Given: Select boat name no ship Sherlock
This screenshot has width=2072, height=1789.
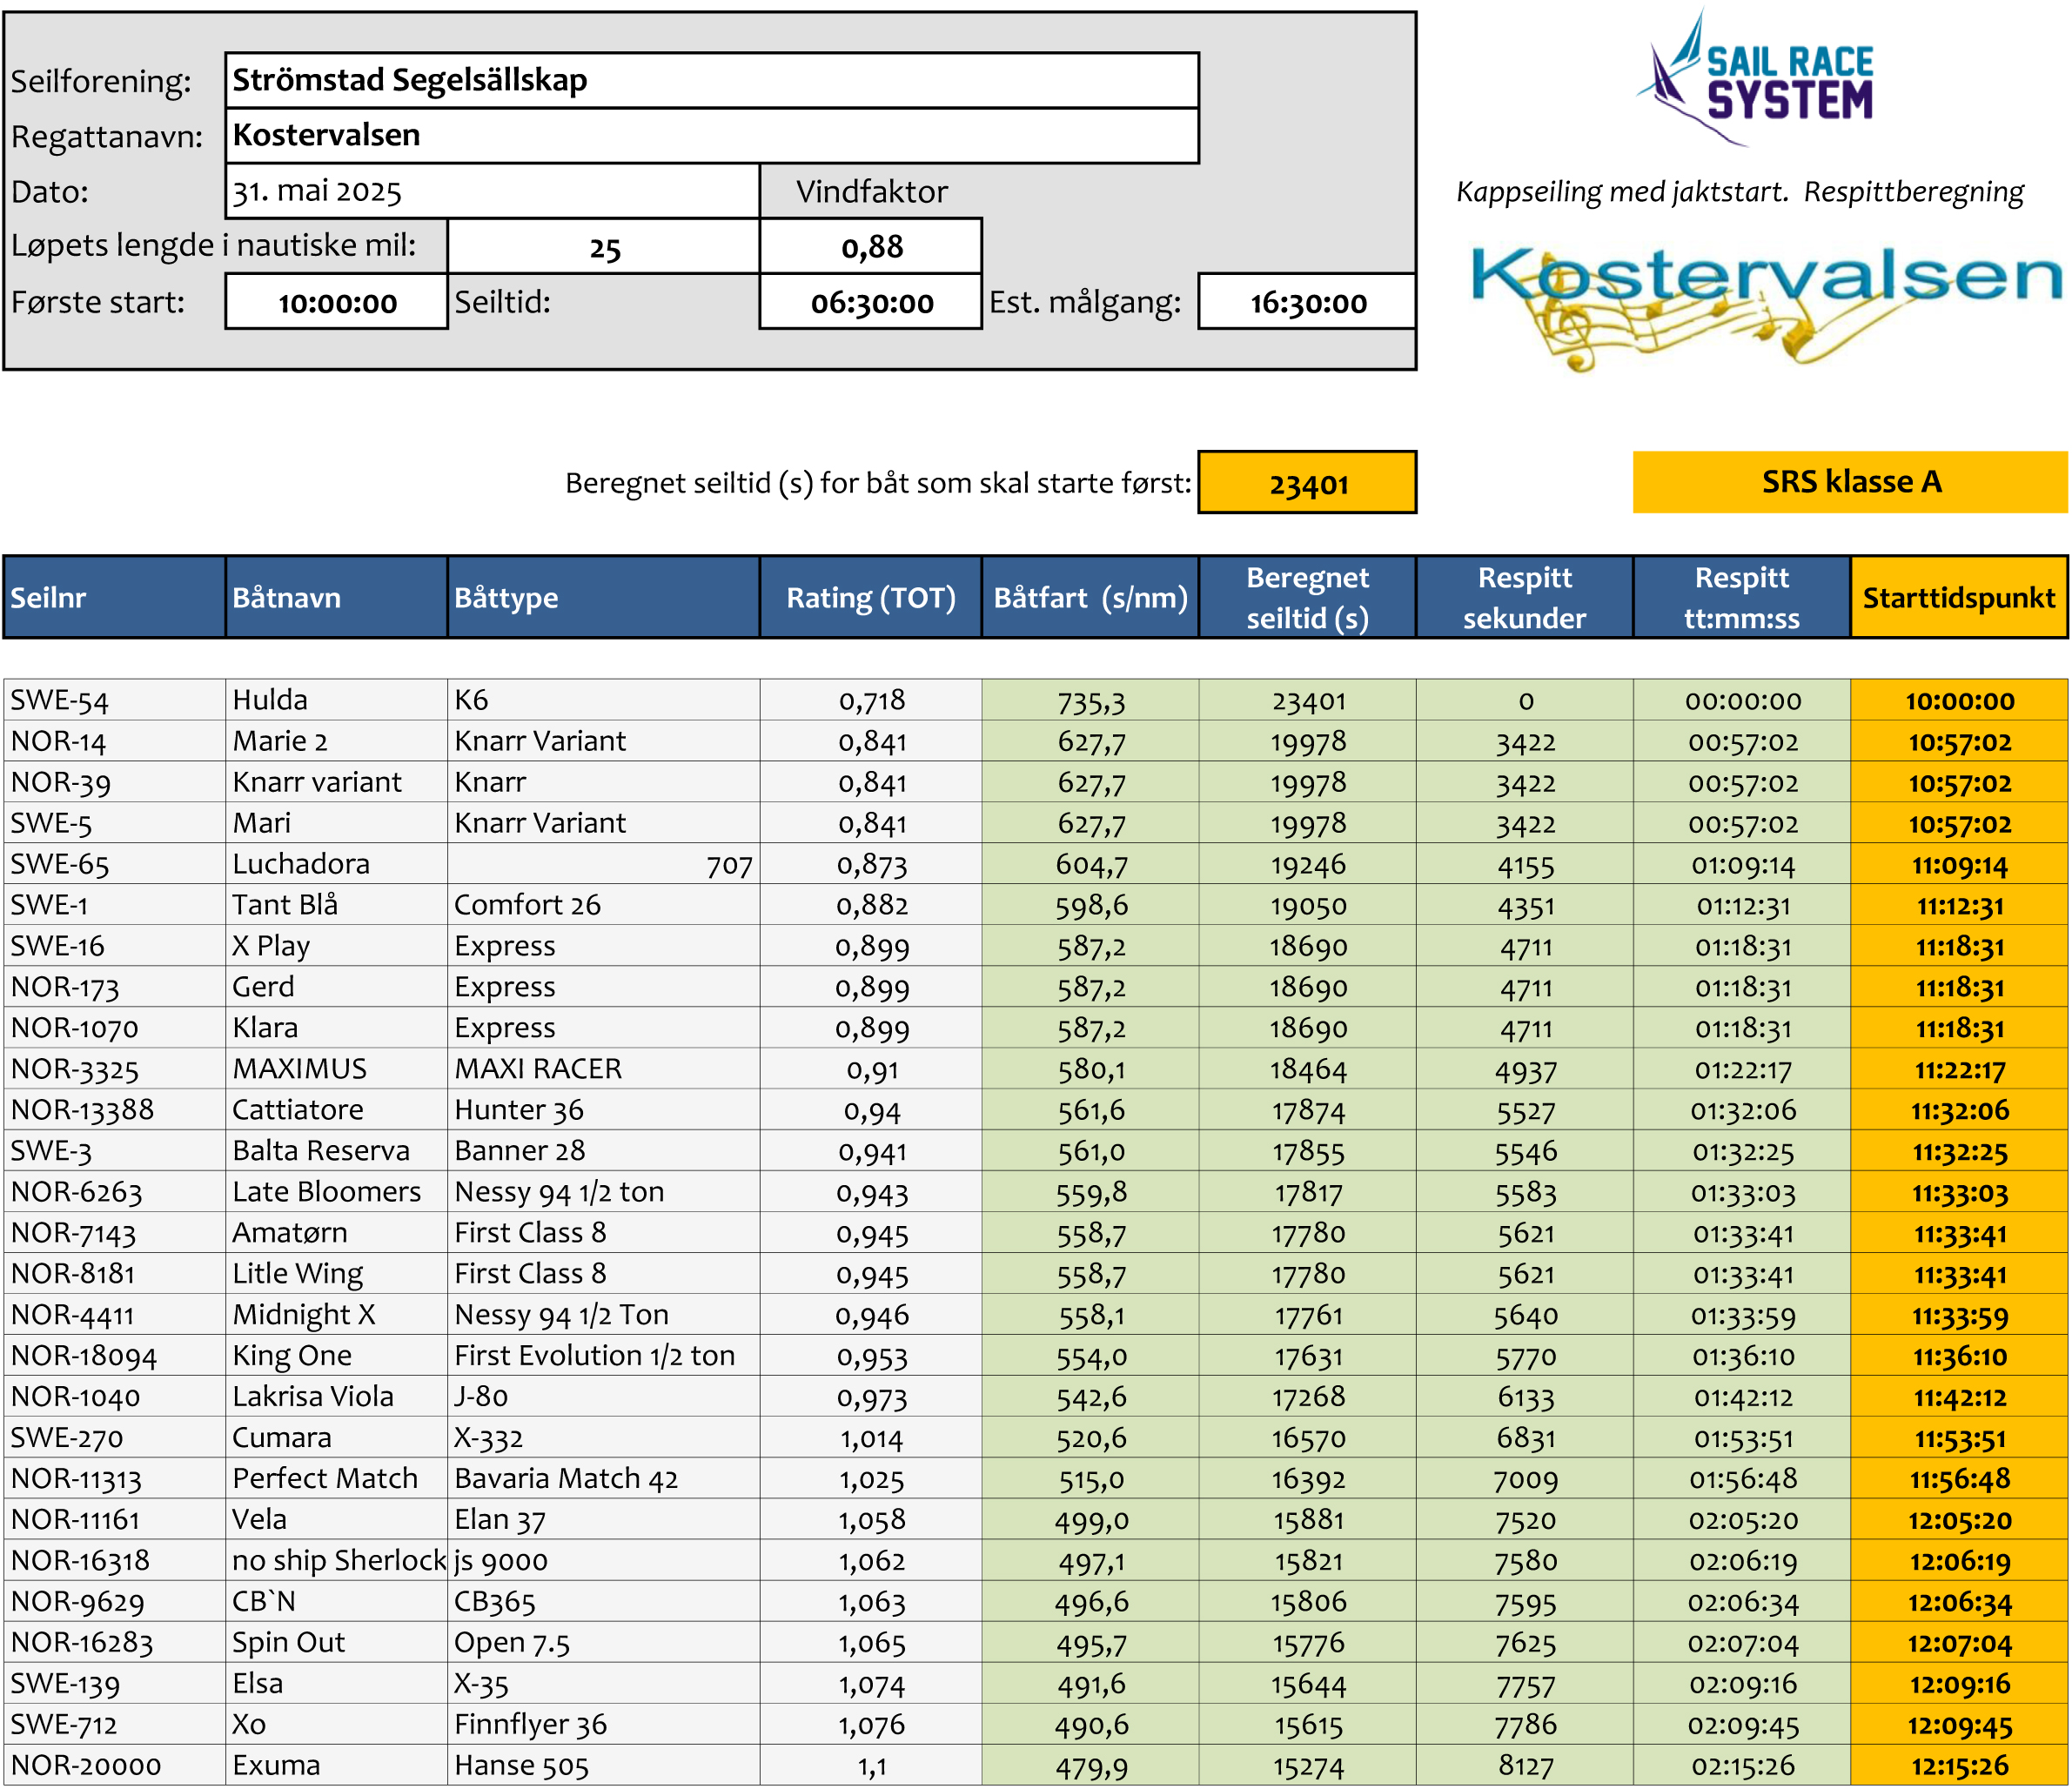Looking at the screenshot, I should tap(337, 1561).
